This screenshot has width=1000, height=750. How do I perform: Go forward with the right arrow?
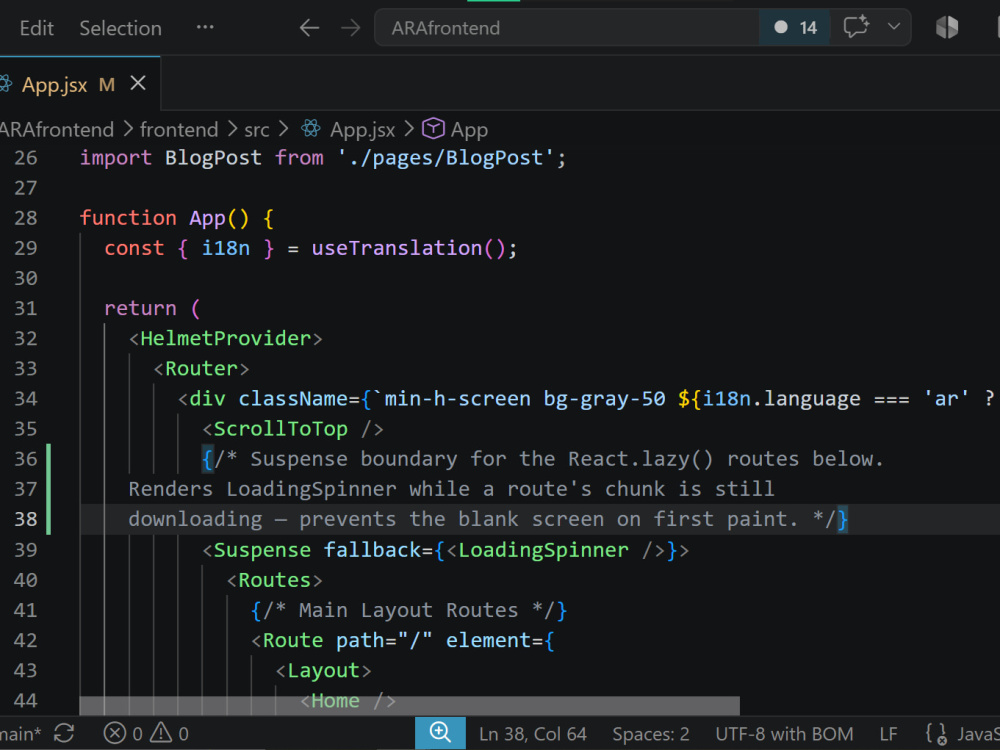[351, 28]
